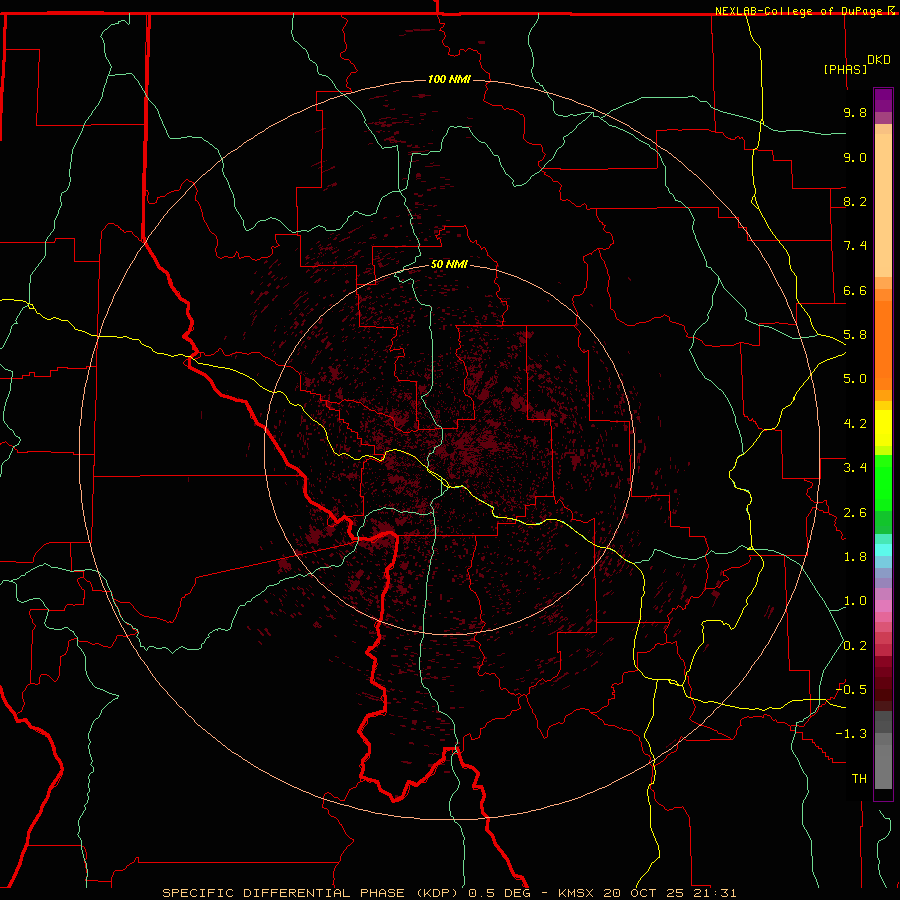Pick the cyan color bar segment
Viewport: 900px width, 900px height.
883,550
